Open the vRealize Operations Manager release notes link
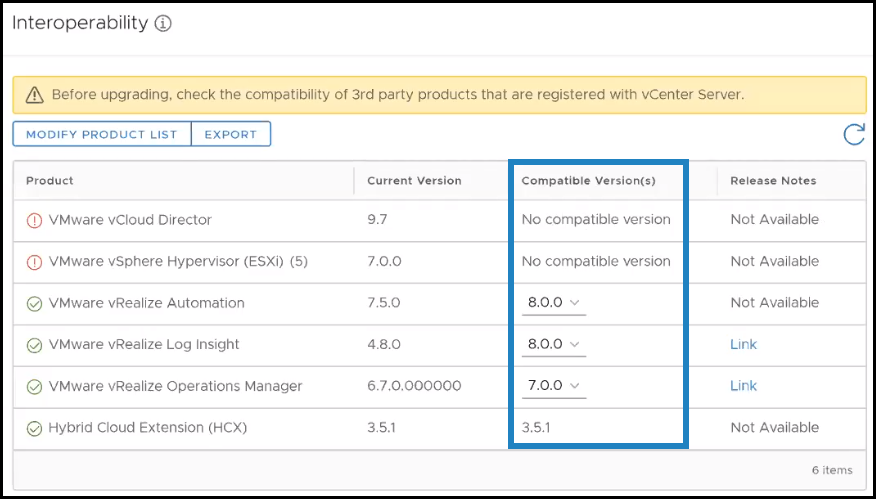 pyautogui.click(x=744, y=386)
